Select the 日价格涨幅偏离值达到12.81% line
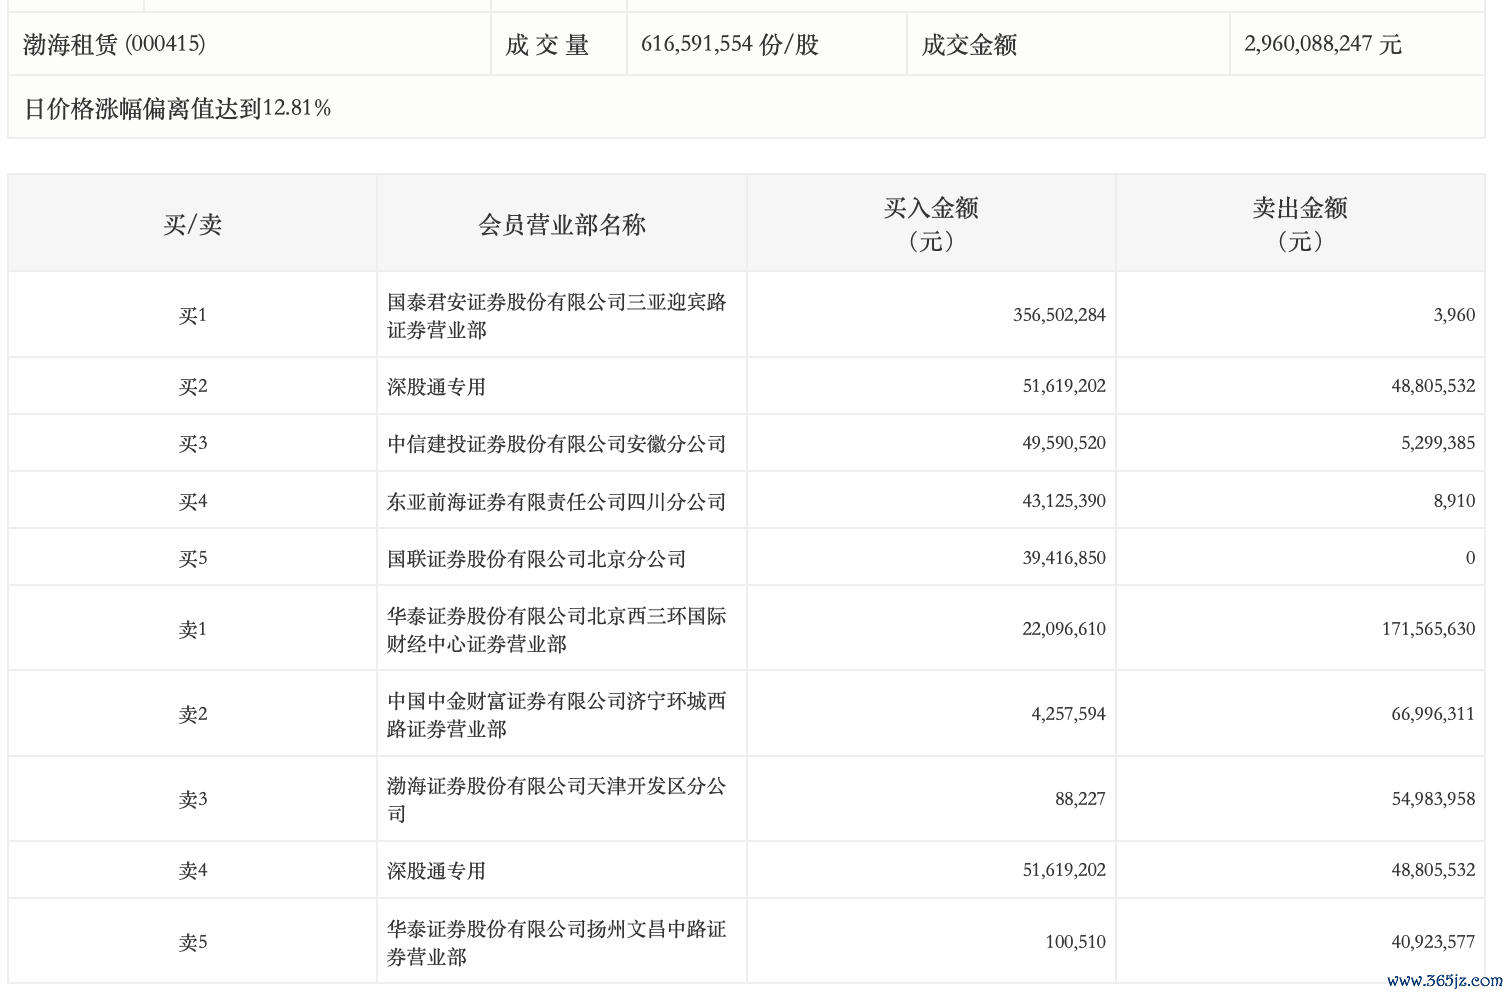 point(177,108)
